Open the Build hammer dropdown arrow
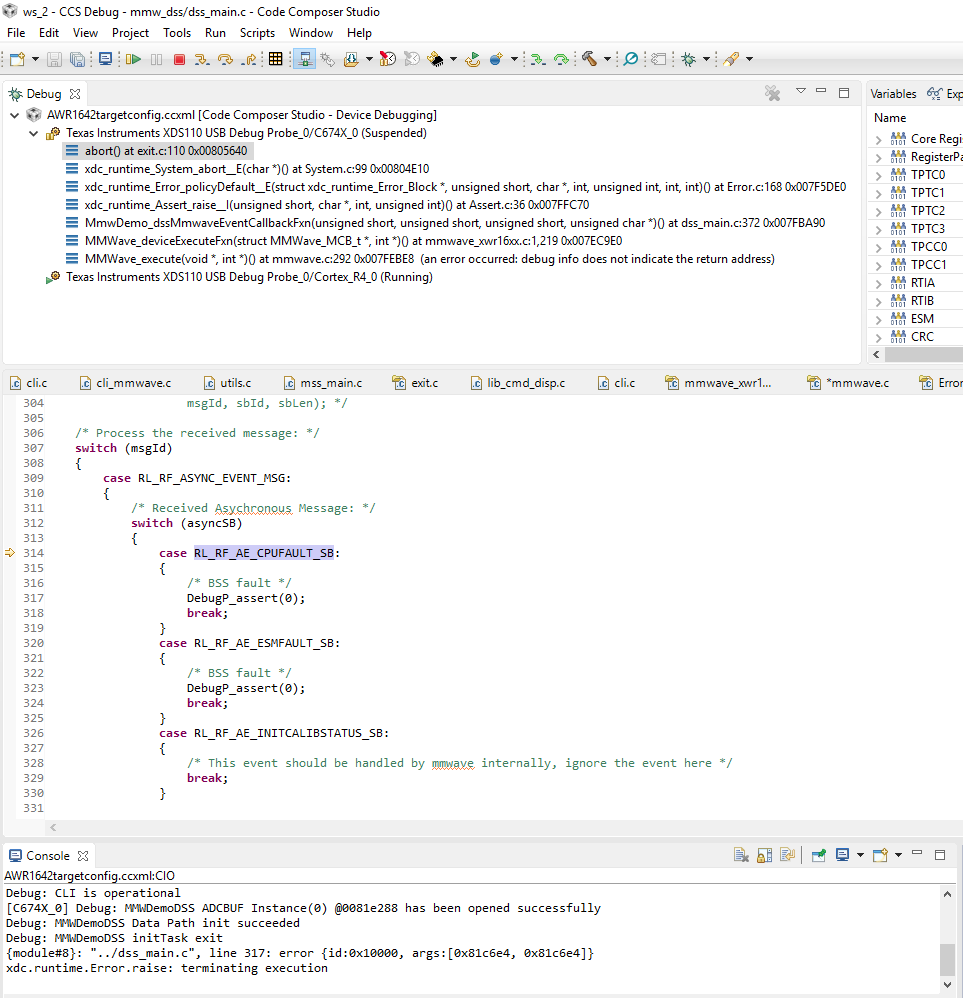This screenshot has width=963, height=998. coord(607,59)
